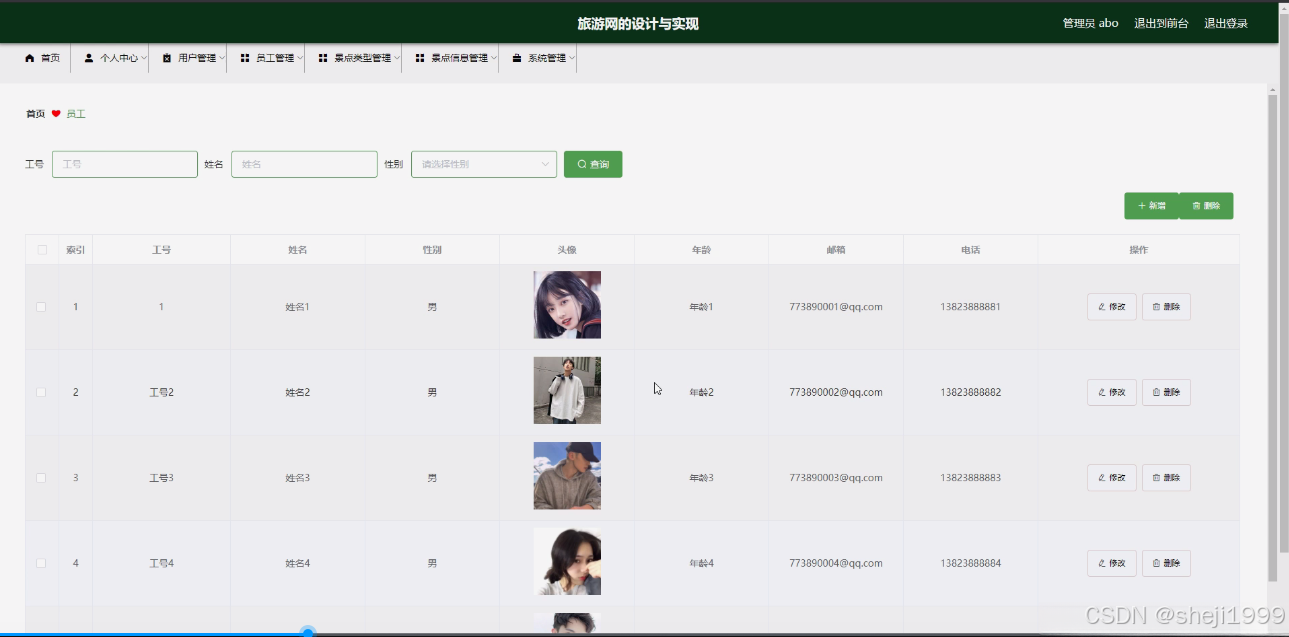
Task: Open avatar photo of 姓名3
Action: tap(567, 476)
